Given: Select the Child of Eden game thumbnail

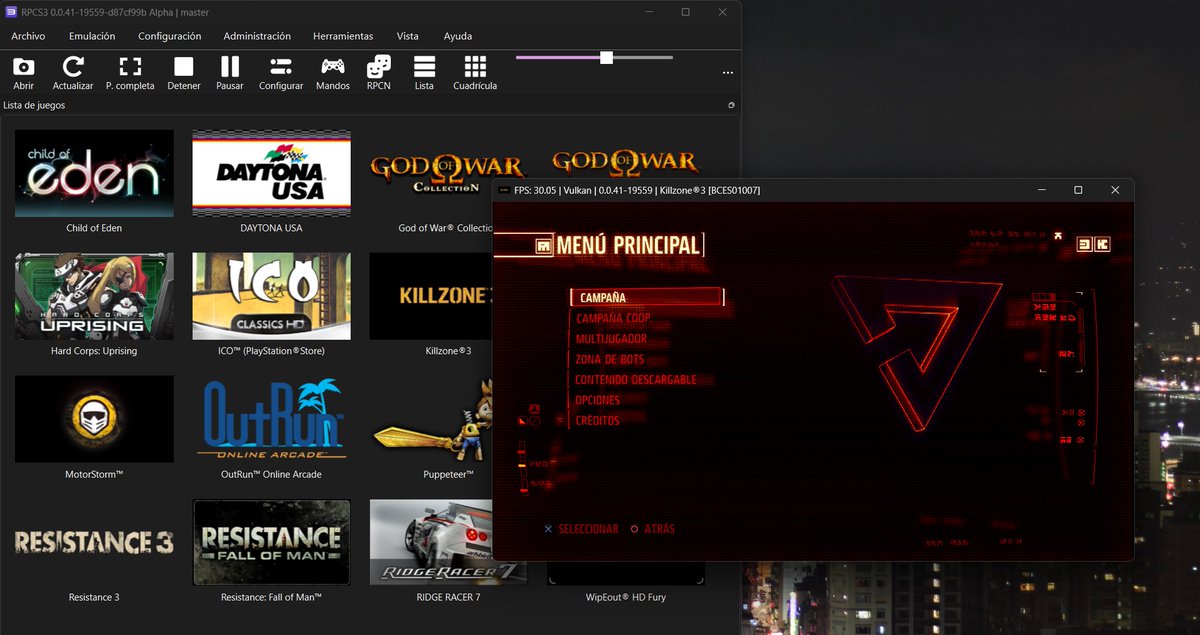Looking at the screenshot, I should click(x=94, y=173).
